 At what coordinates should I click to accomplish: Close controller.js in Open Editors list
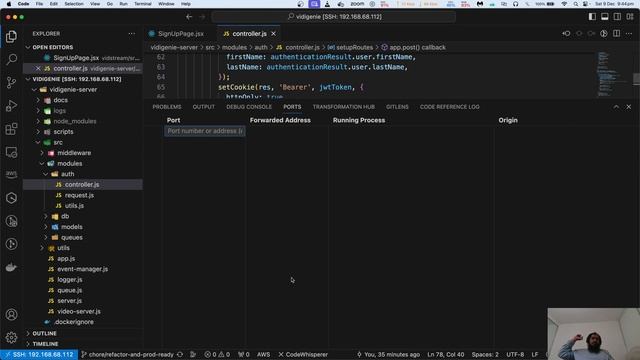38,69
